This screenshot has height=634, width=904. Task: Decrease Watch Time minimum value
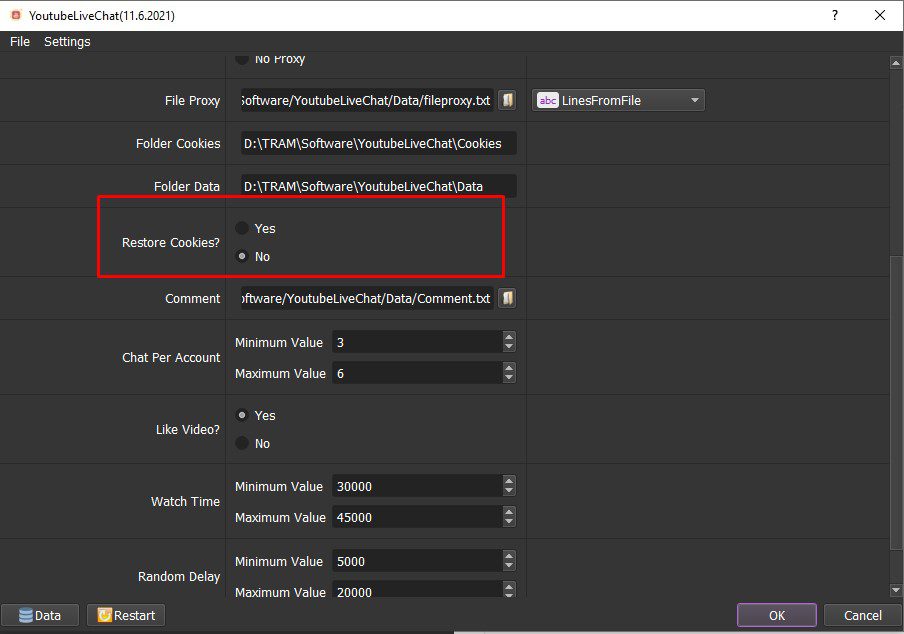click(x=508, y=492)
